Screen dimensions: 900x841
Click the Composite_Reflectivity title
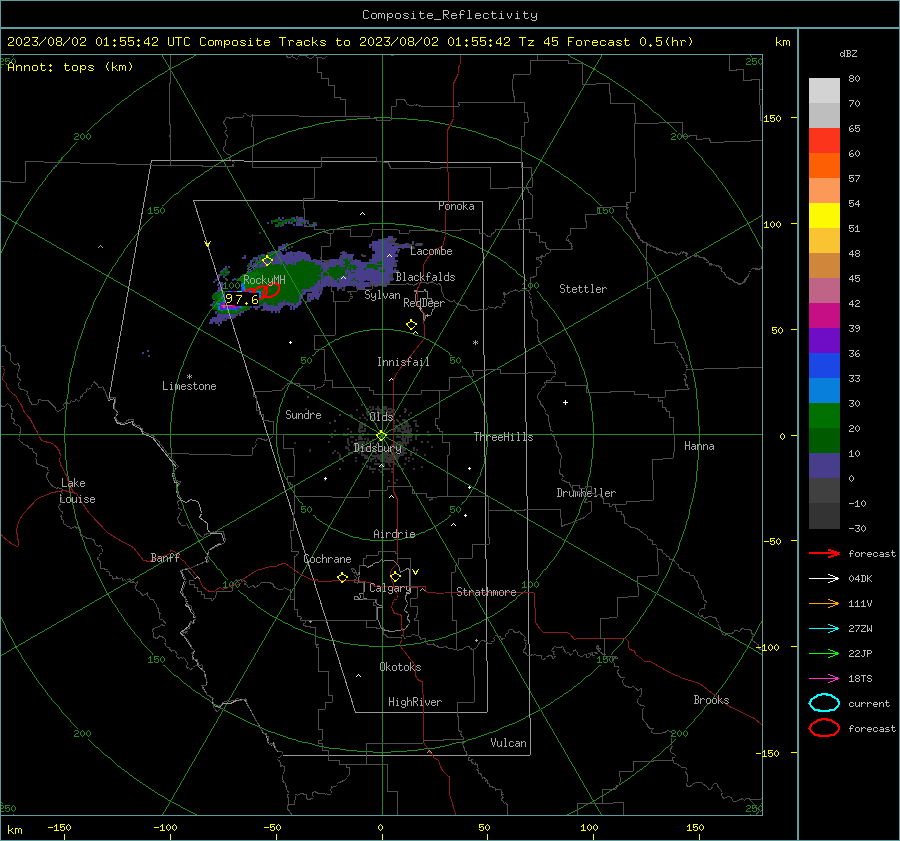[x=450, y=15]
